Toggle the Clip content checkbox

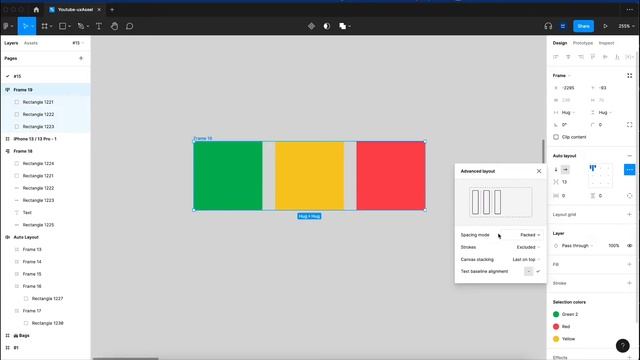coord(556,137)
